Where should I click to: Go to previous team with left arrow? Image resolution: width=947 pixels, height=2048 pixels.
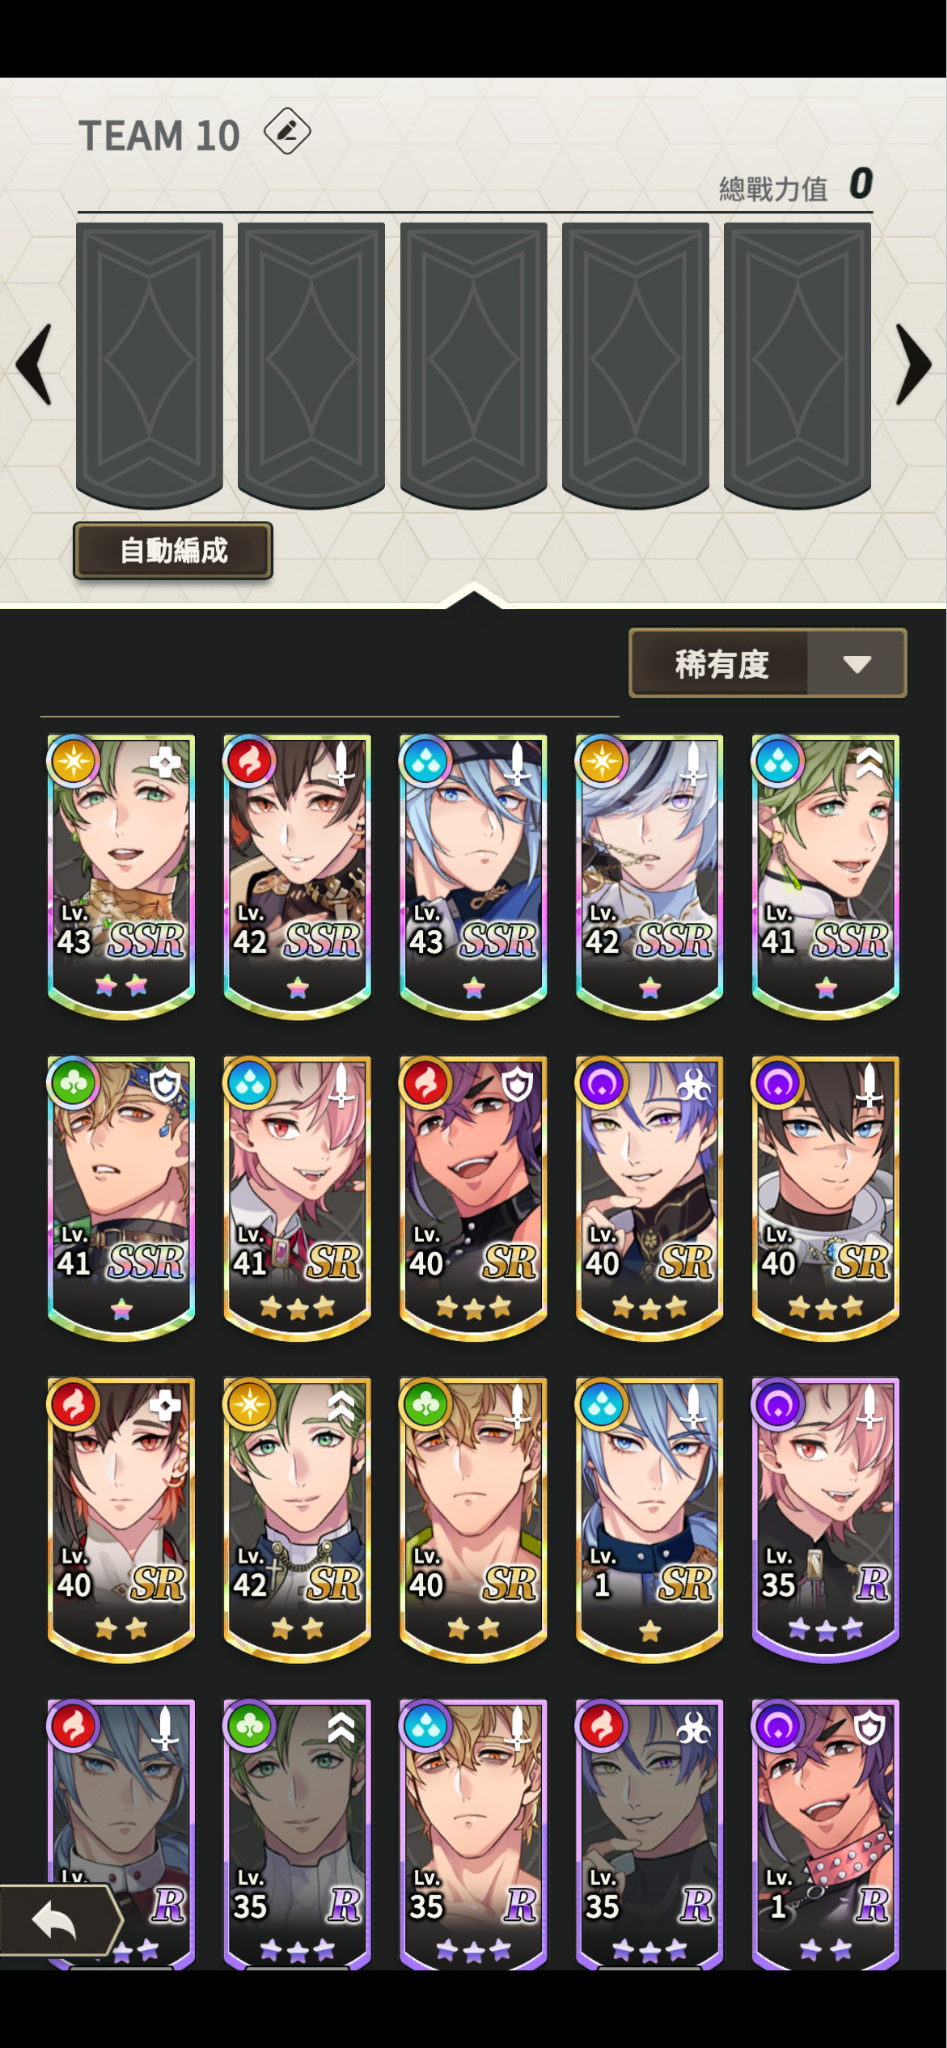coord(34,364)
